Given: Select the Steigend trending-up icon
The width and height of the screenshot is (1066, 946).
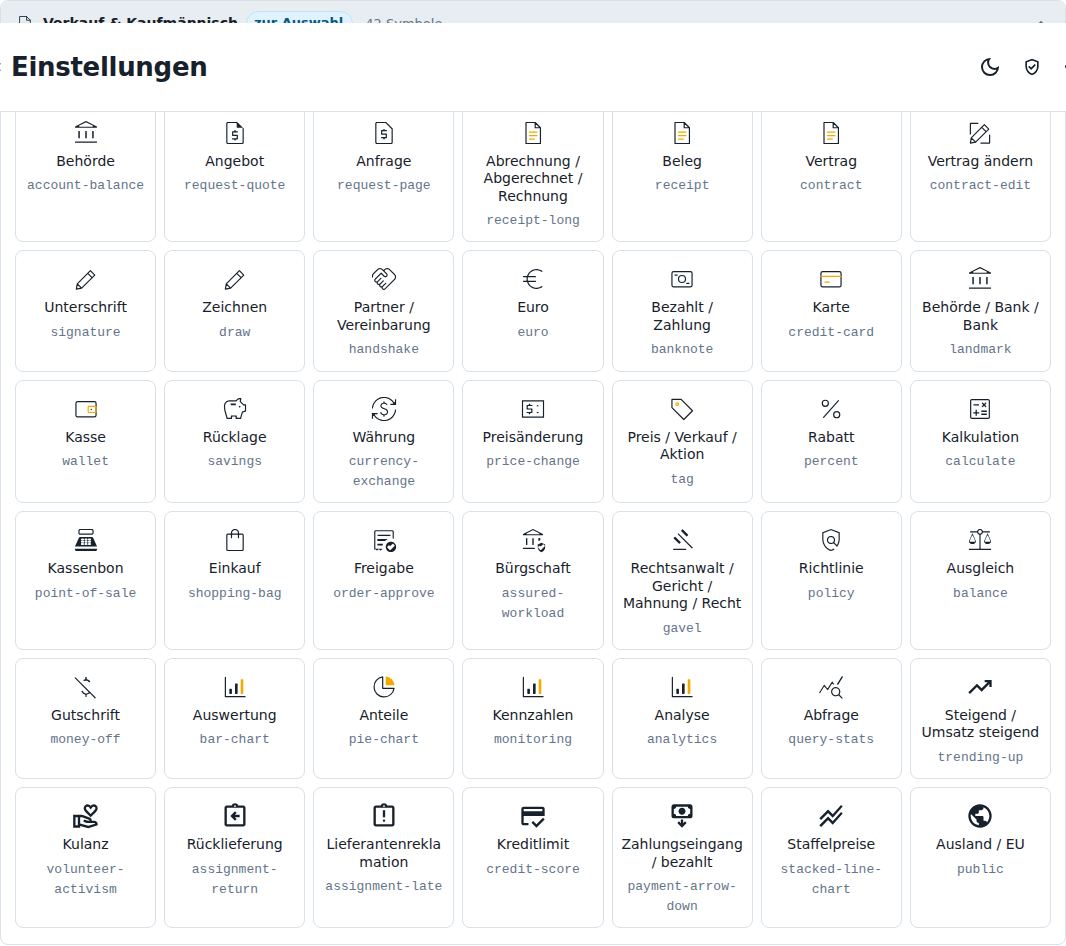Looking at the screenshot, I should point(980,687).
